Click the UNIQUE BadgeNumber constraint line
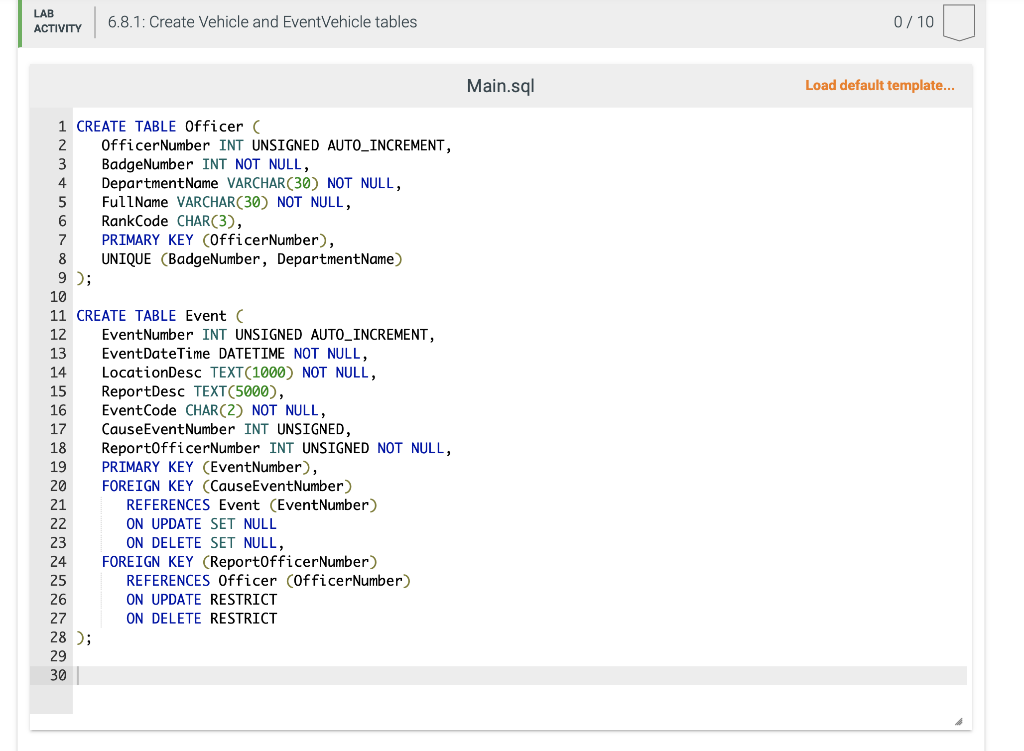This screenshot has height=751, width=1024. (251, 259)
